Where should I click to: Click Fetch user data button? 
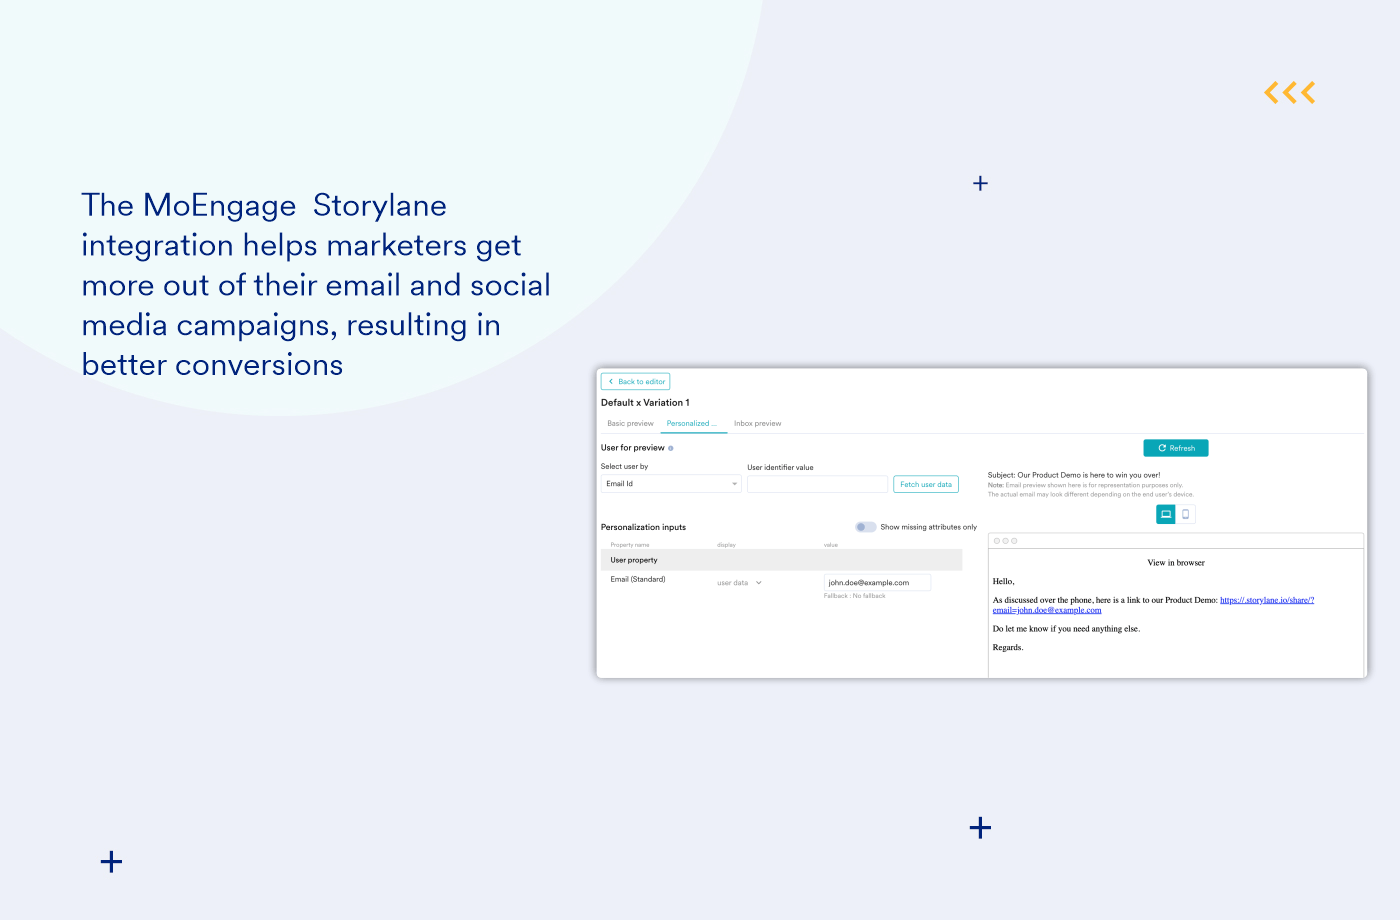[x=926, y=484]
